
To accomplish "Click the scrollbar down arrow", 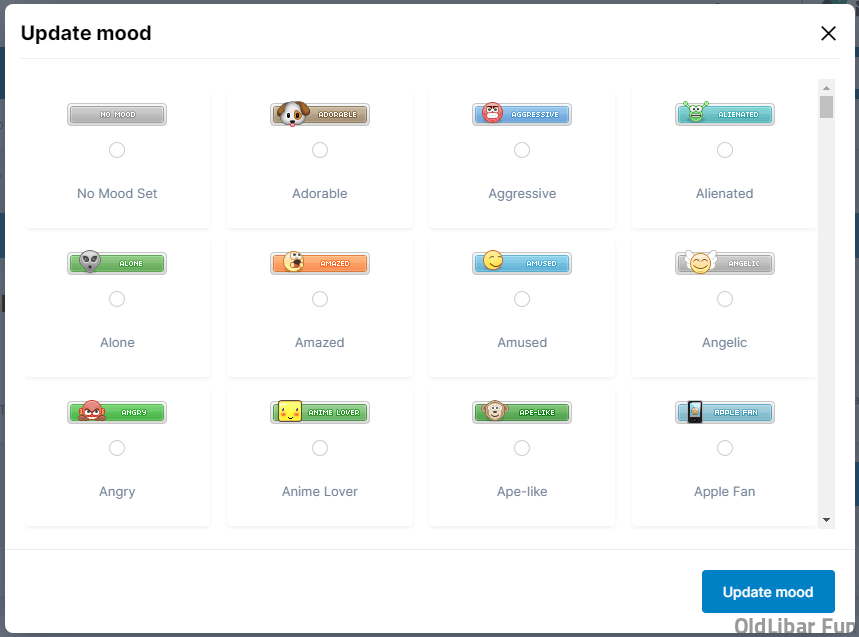I will [826, 520].
